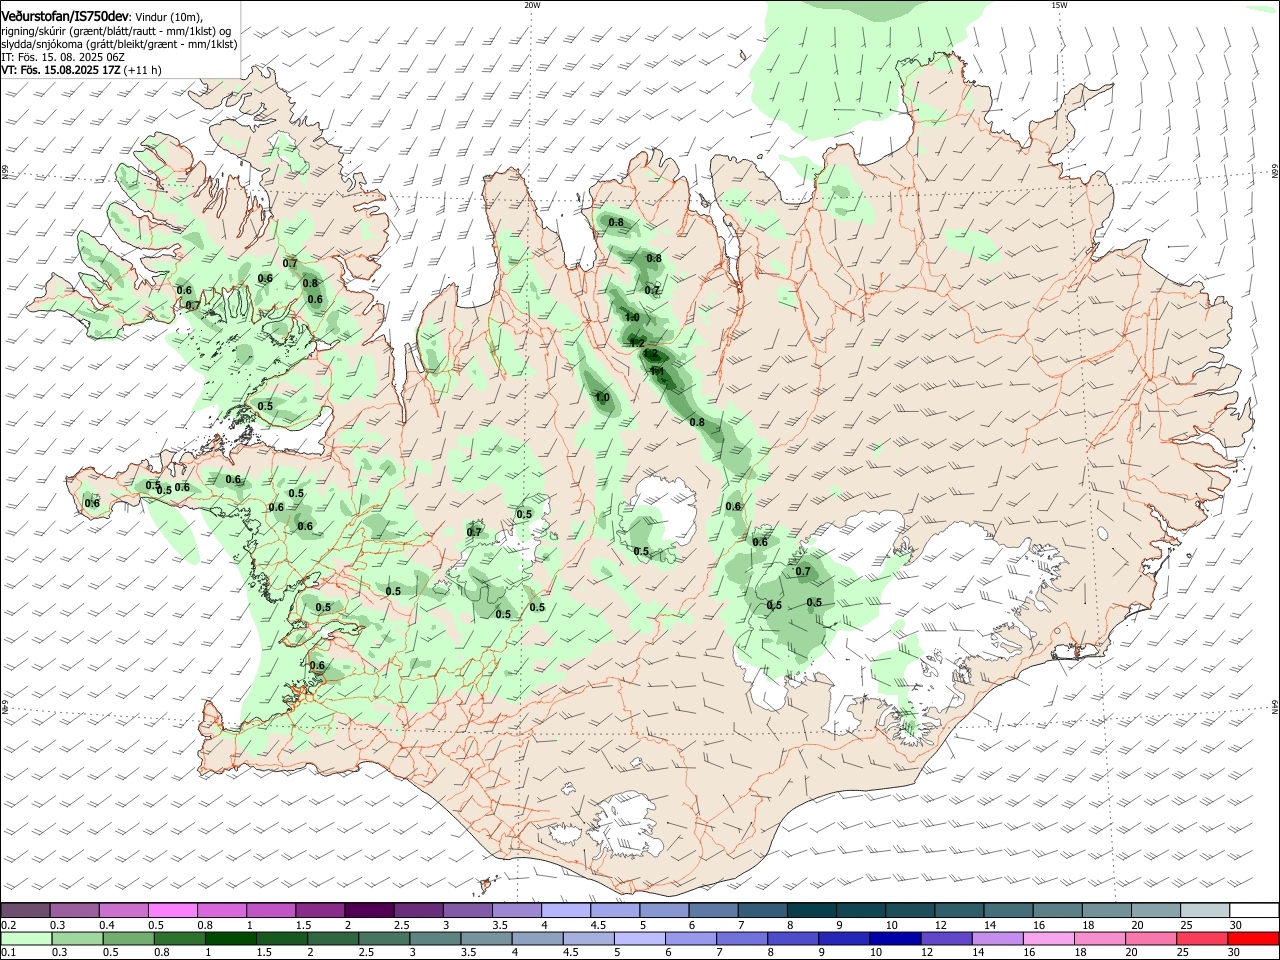
Task: Click the Veðurstofan/IS750dev title text
Action: point(65,16)
